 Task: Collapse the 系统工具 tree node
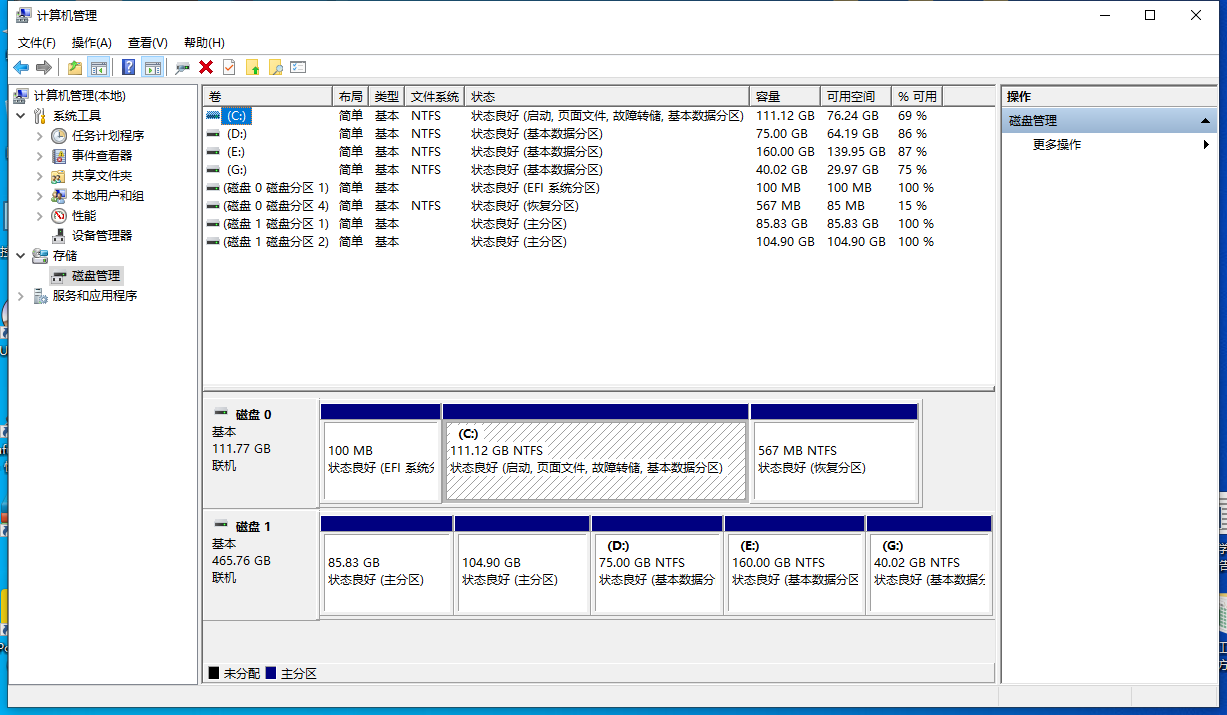pyautogui.click(x=21, y=116)
